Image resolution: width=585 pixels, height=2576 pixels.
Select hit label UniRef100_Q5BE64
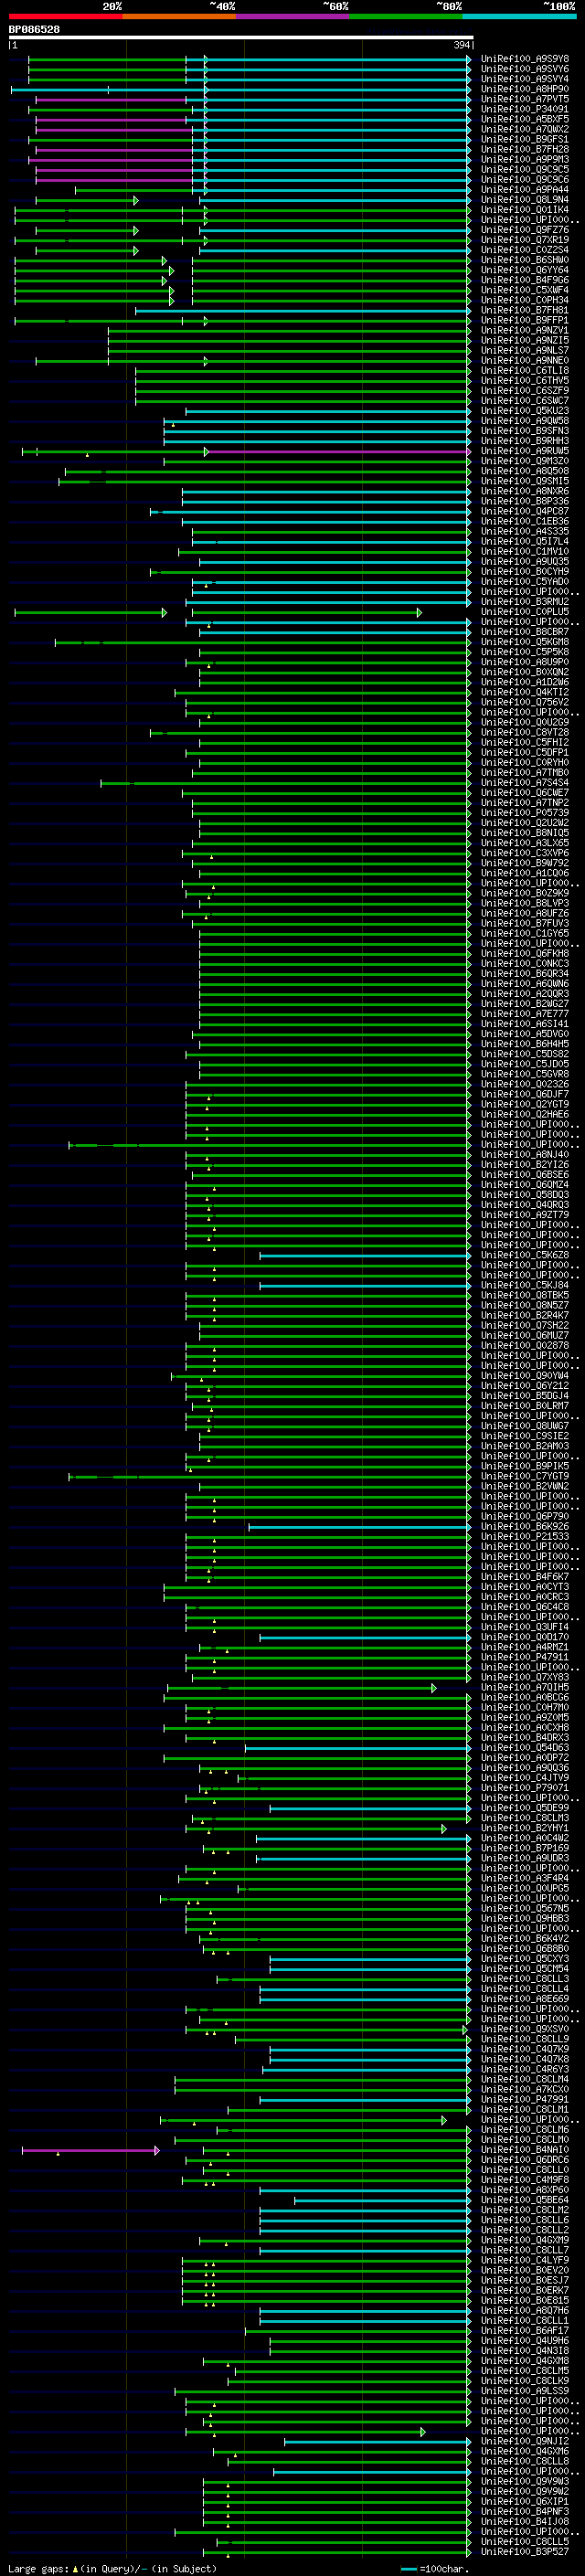coord(525,2200)
